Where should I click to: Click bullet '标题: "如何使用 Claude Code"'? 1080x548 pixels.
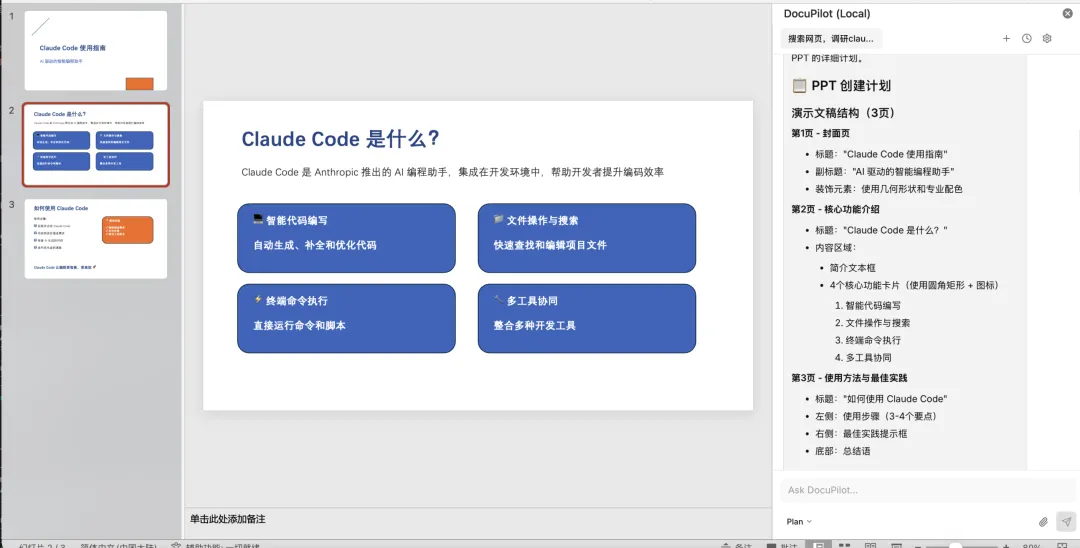pyautogui.click(x=882, y=399)
